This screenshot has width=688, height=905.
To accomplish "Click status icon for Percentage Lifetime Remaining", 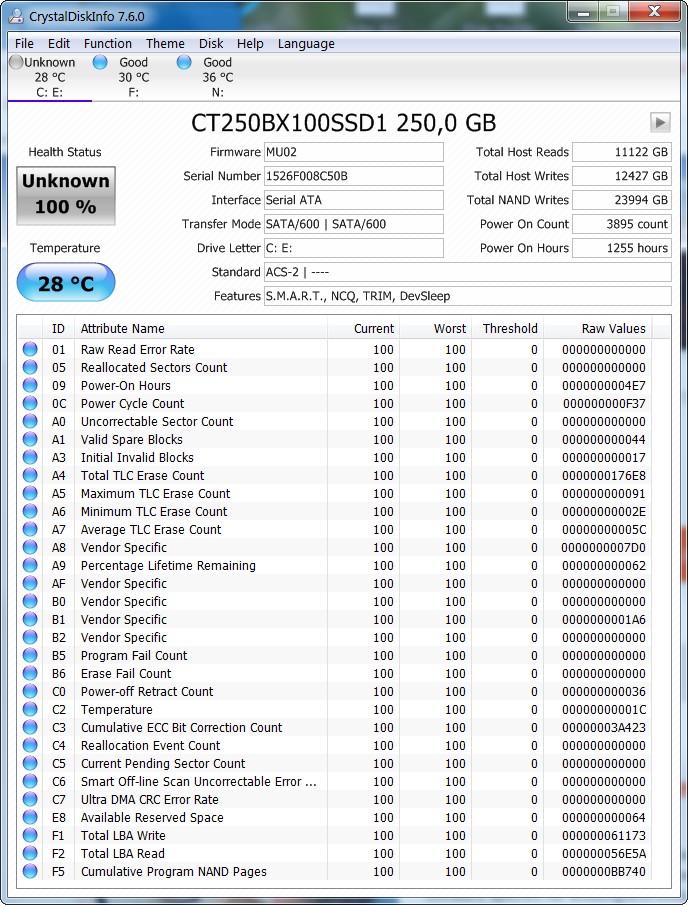I will (x=30, y=565).
